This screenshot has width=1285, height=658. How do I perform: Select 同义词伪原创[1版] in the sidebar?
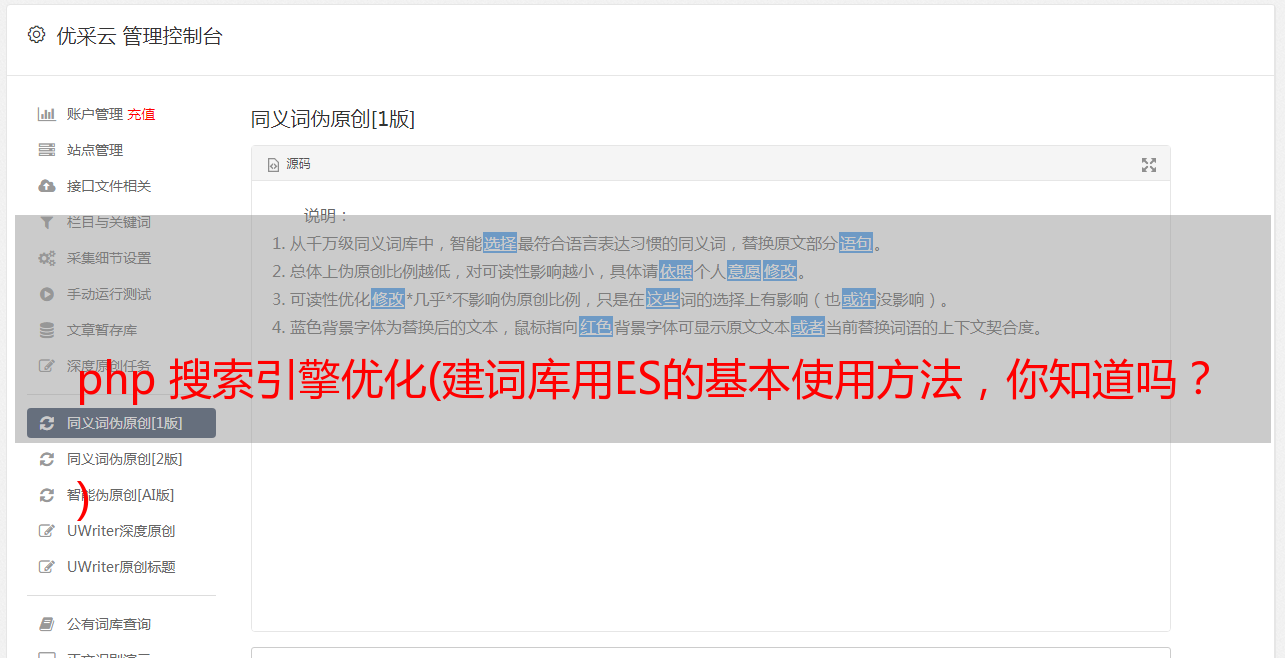click(121, 423)
